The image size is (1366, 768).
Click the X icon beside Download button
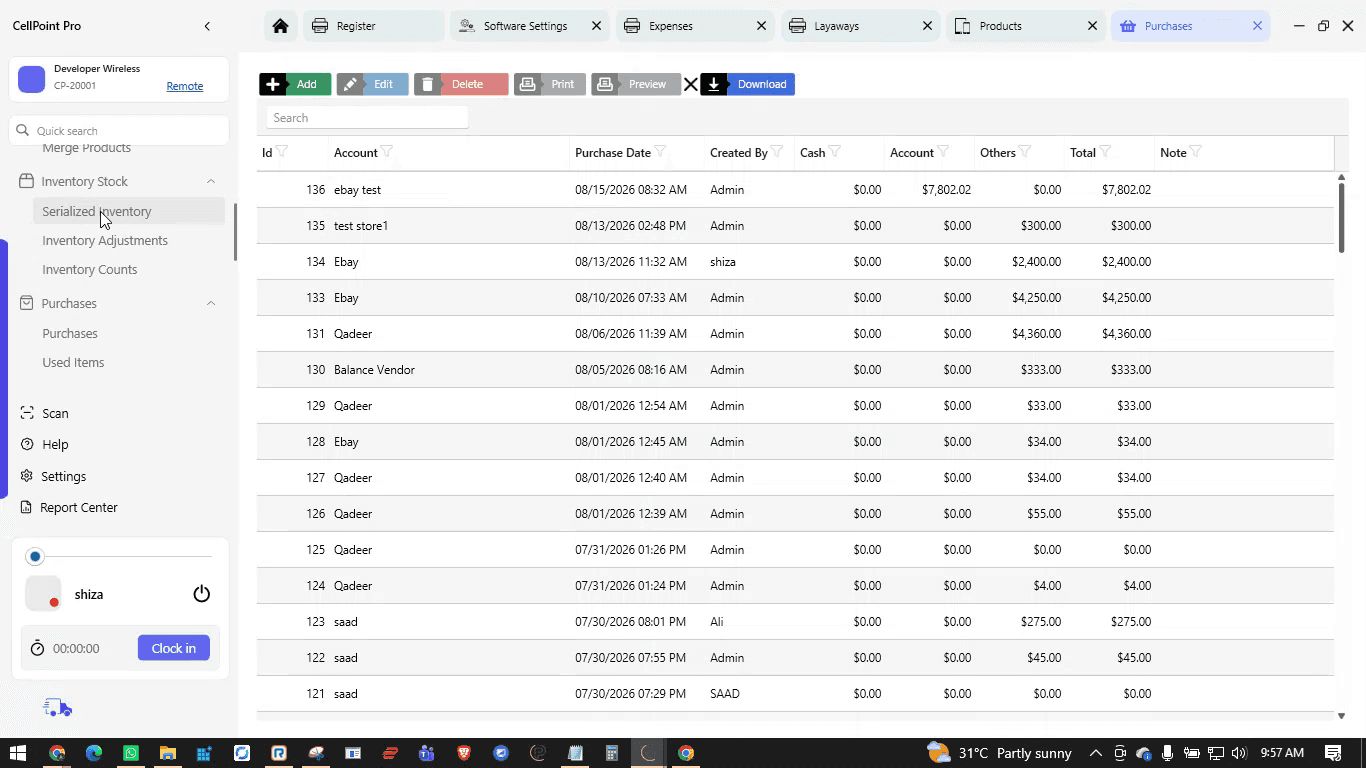(690, 85)
